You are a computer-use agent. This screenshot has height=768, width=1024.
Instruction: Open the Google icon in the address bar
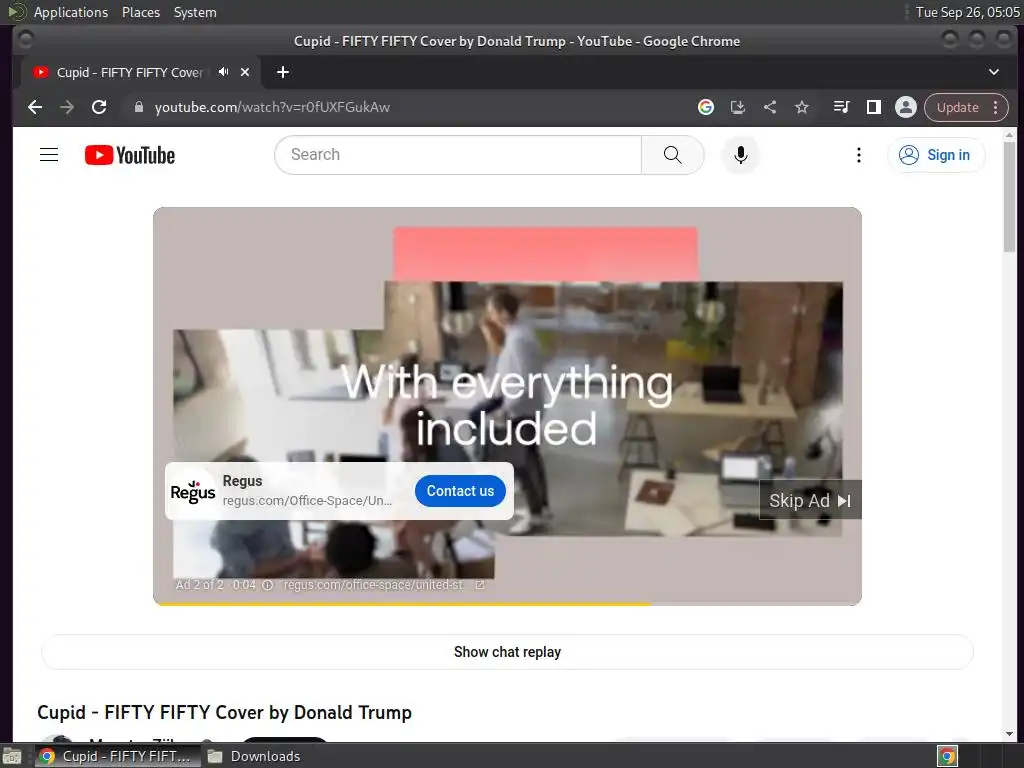[705, 107]
